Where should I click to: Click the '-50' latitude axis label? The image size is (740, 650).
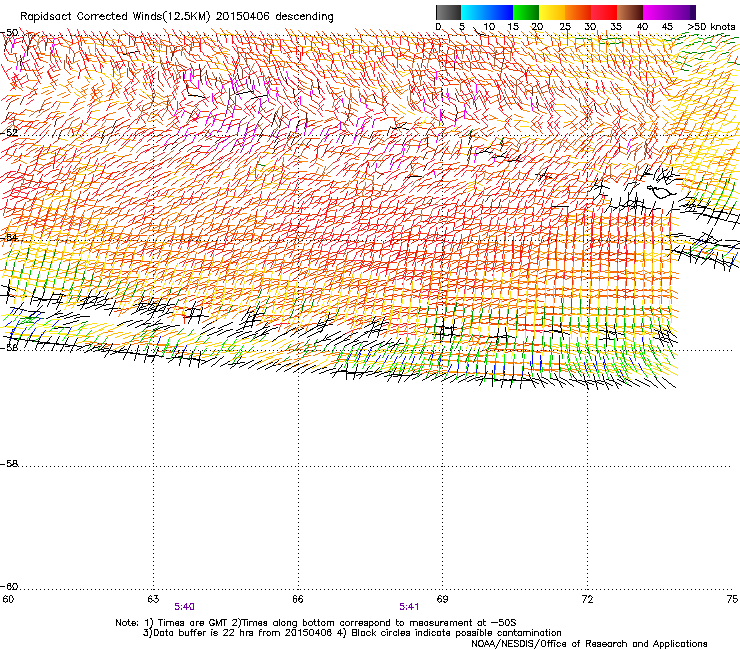point(9,33)
